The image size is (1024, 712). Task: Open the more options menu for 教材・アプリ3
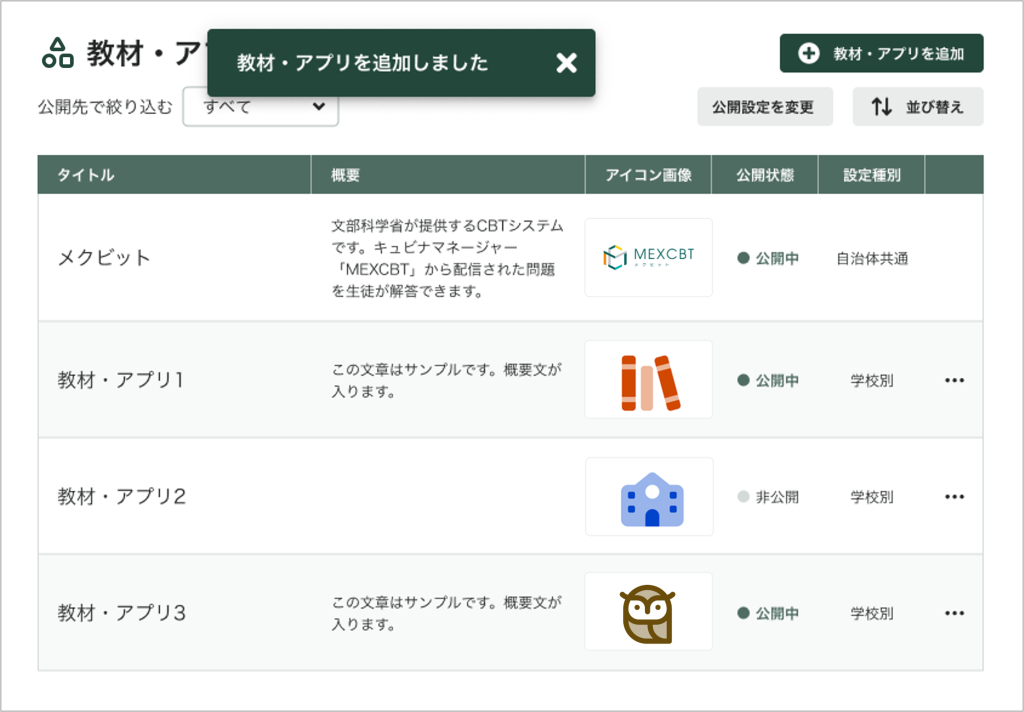(x=954, y=613)
